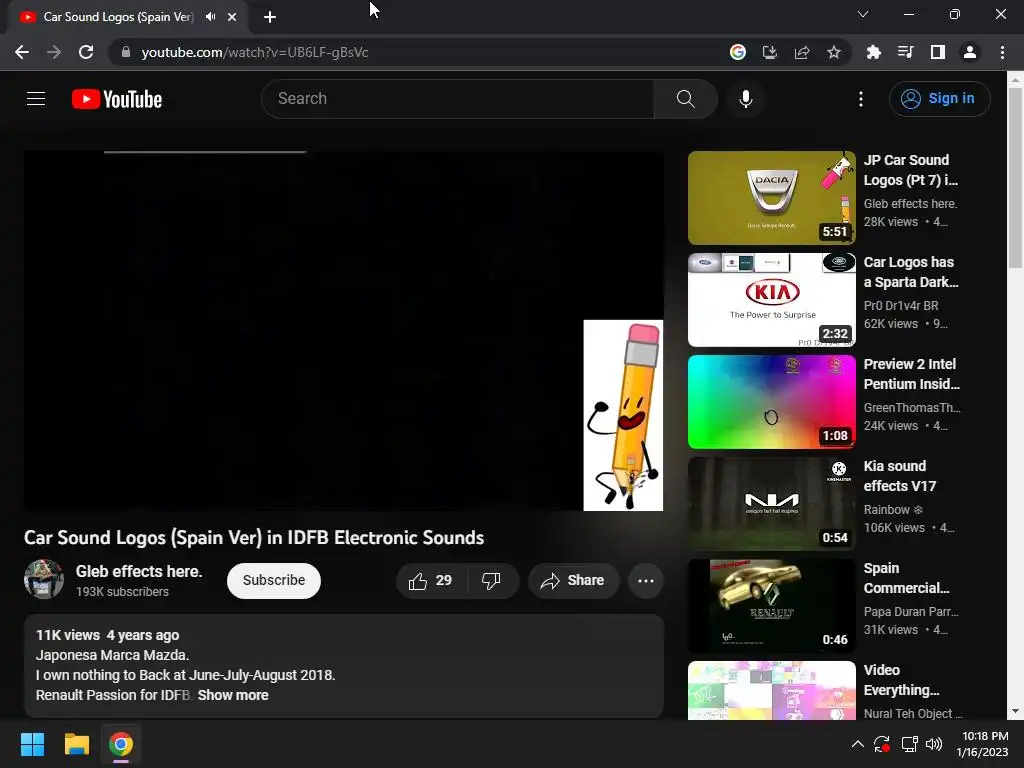Start voice search with microphone icon
Image resolution: width=1024 pixels, height=768 pixels.
[x=746, y=99]
